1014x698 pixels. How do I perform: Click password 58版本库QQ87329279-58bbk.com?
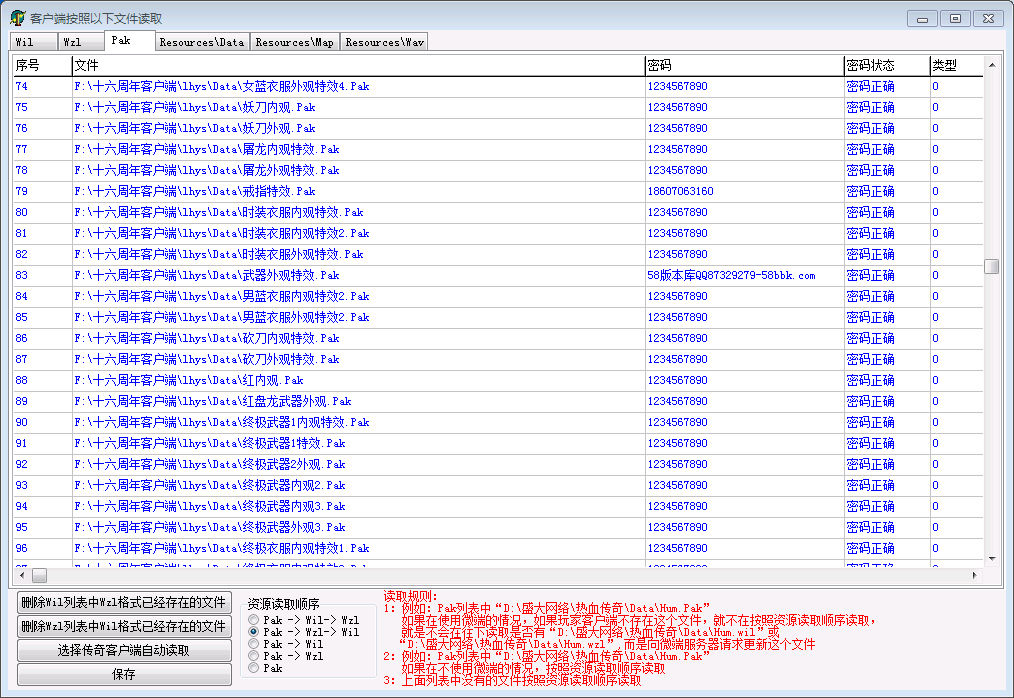point(731,276)
